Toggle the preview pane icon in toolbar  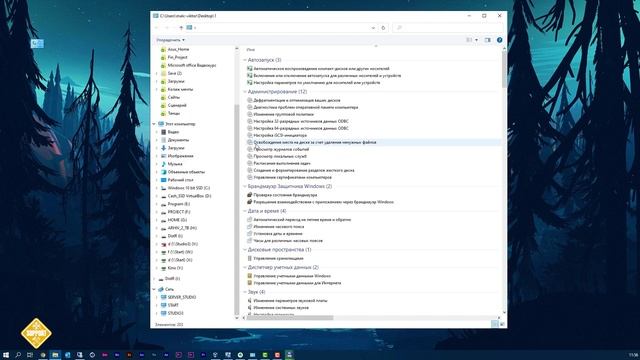(x=487, y=40)
